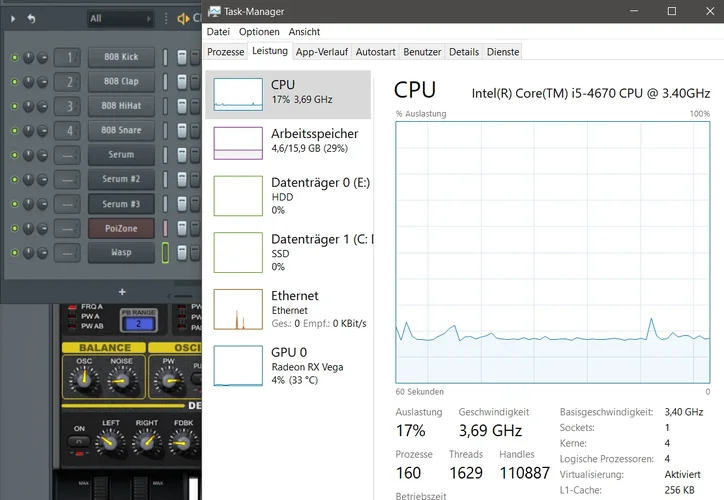Open the All channel filter dropdown
Screen dimensions: 724x500
120,18
